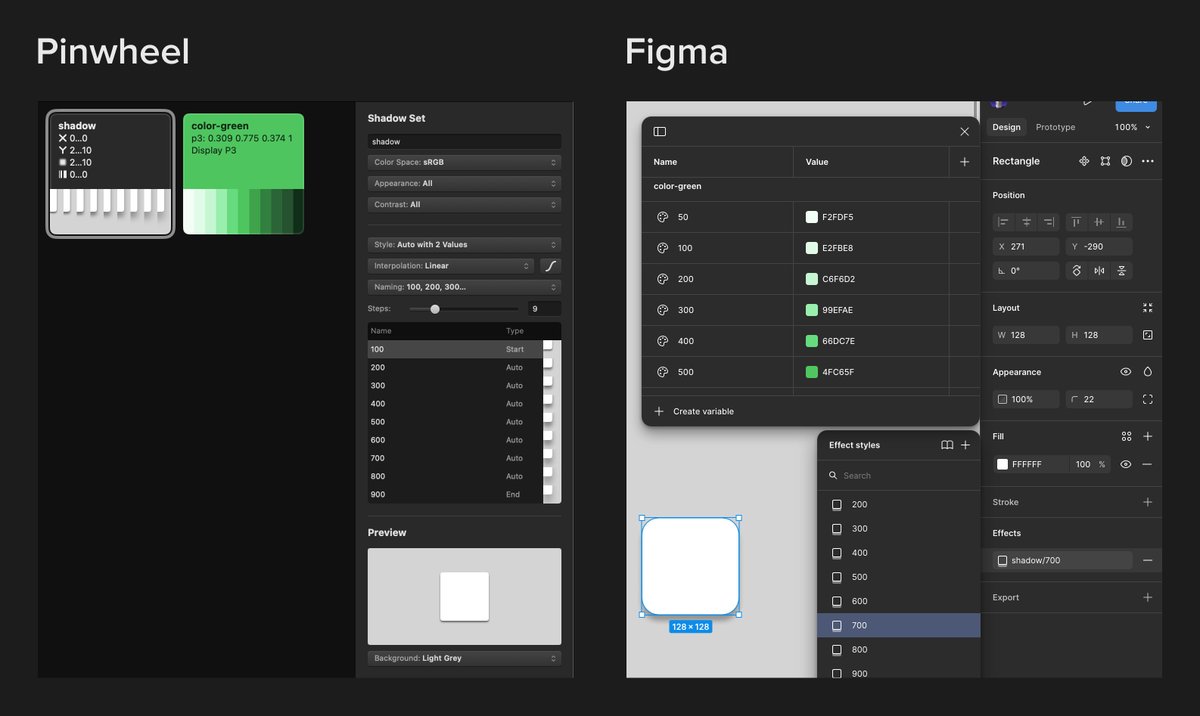Select effect style 400

click(898, 552)
